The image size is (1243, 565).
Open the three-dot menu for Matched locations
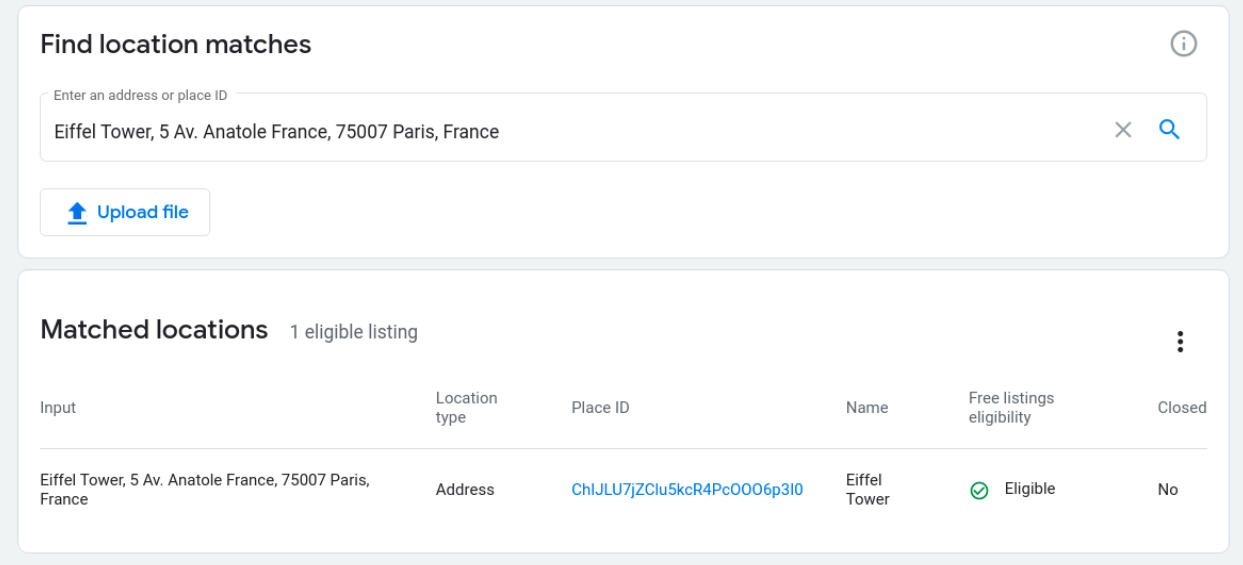(x=1180, y=342)
